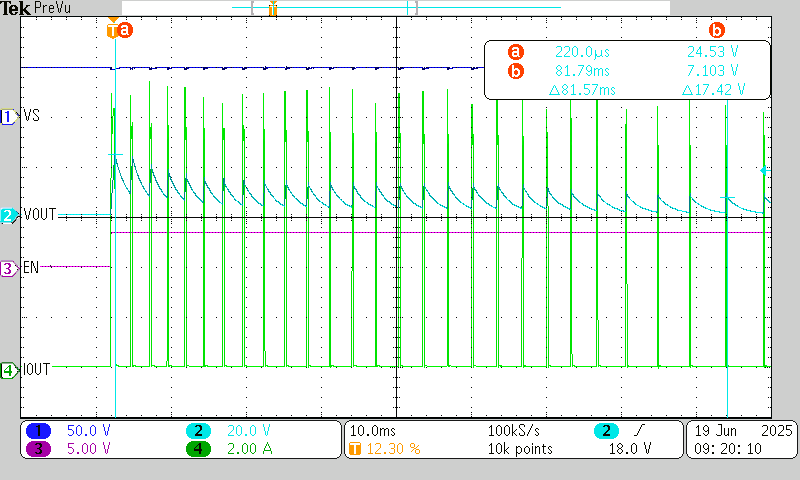Click the channel 1 VS waveform marker
Viewport: 800px width, 480px height.
(8, 117)
